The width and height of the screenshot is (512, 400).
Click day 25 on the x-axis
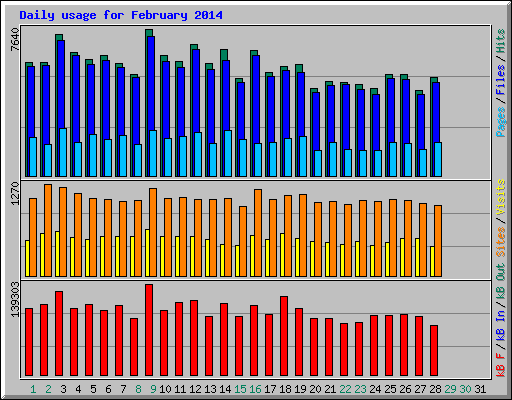[390, 389]
